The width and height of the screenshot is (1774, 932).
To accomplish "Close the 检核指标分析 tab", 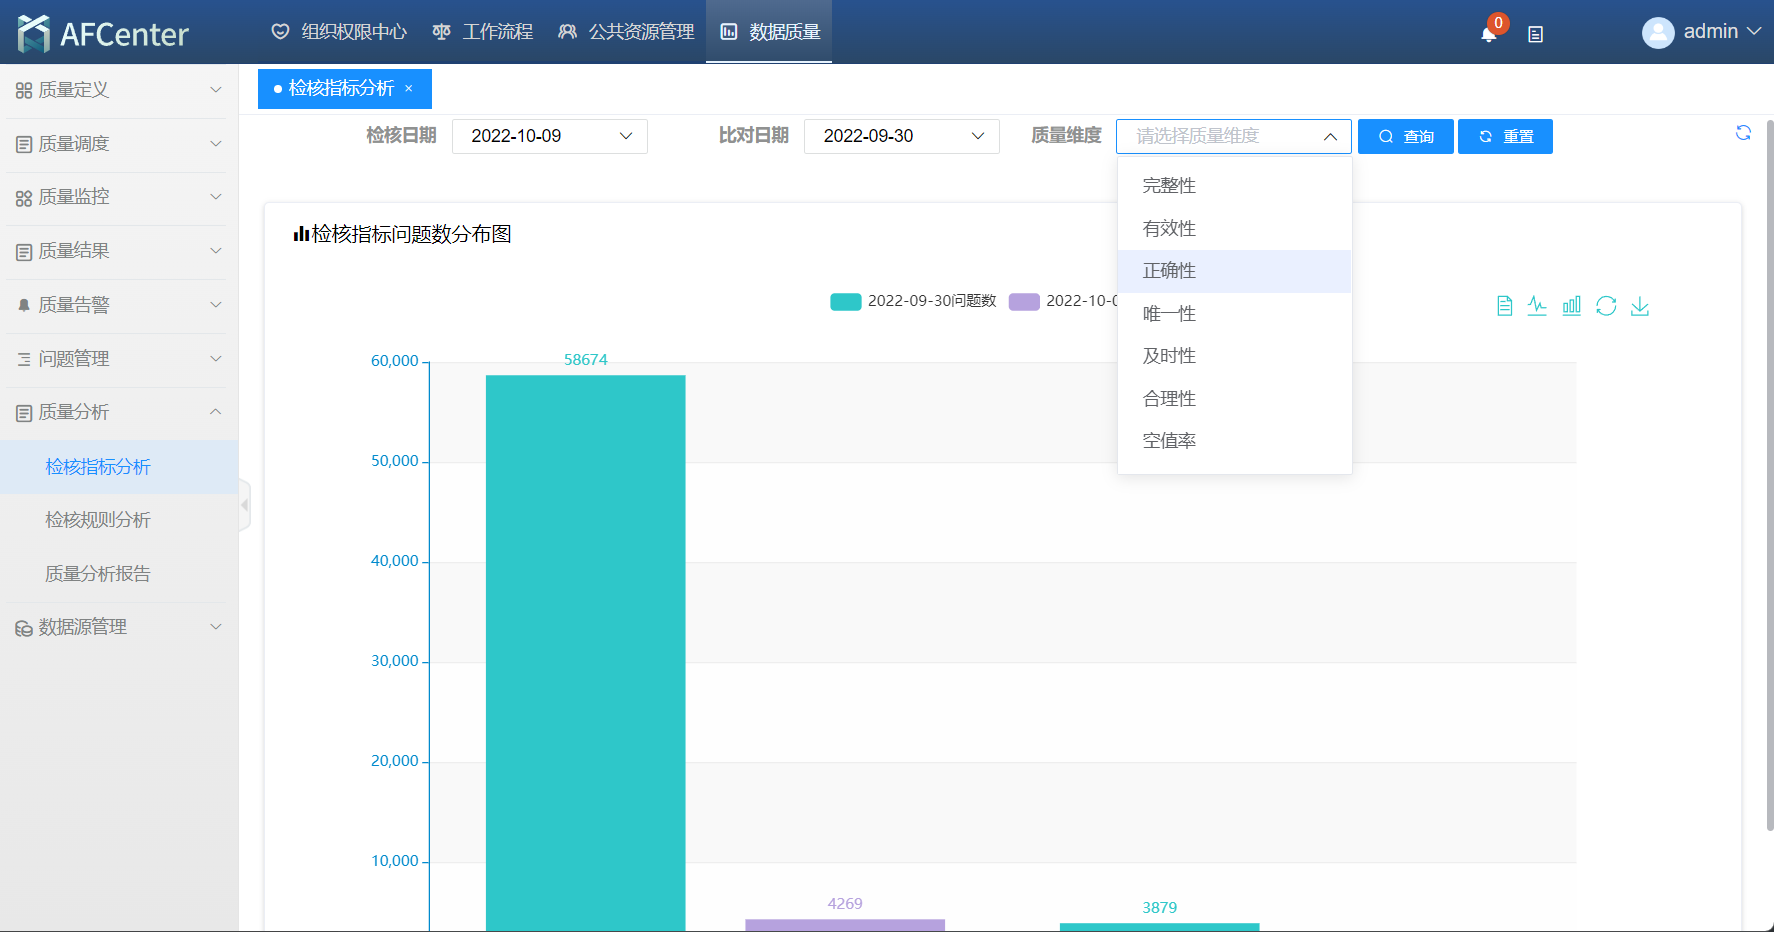I will click(x=409, y=89).
